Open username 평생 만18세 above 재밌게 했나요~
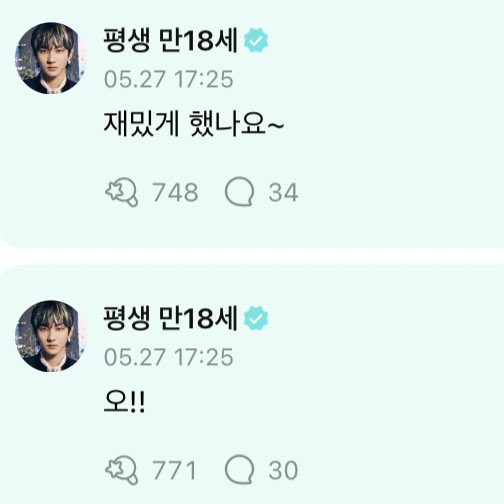Image resolution: width=504 pixels, height=504 pixels. coord(170,40)
